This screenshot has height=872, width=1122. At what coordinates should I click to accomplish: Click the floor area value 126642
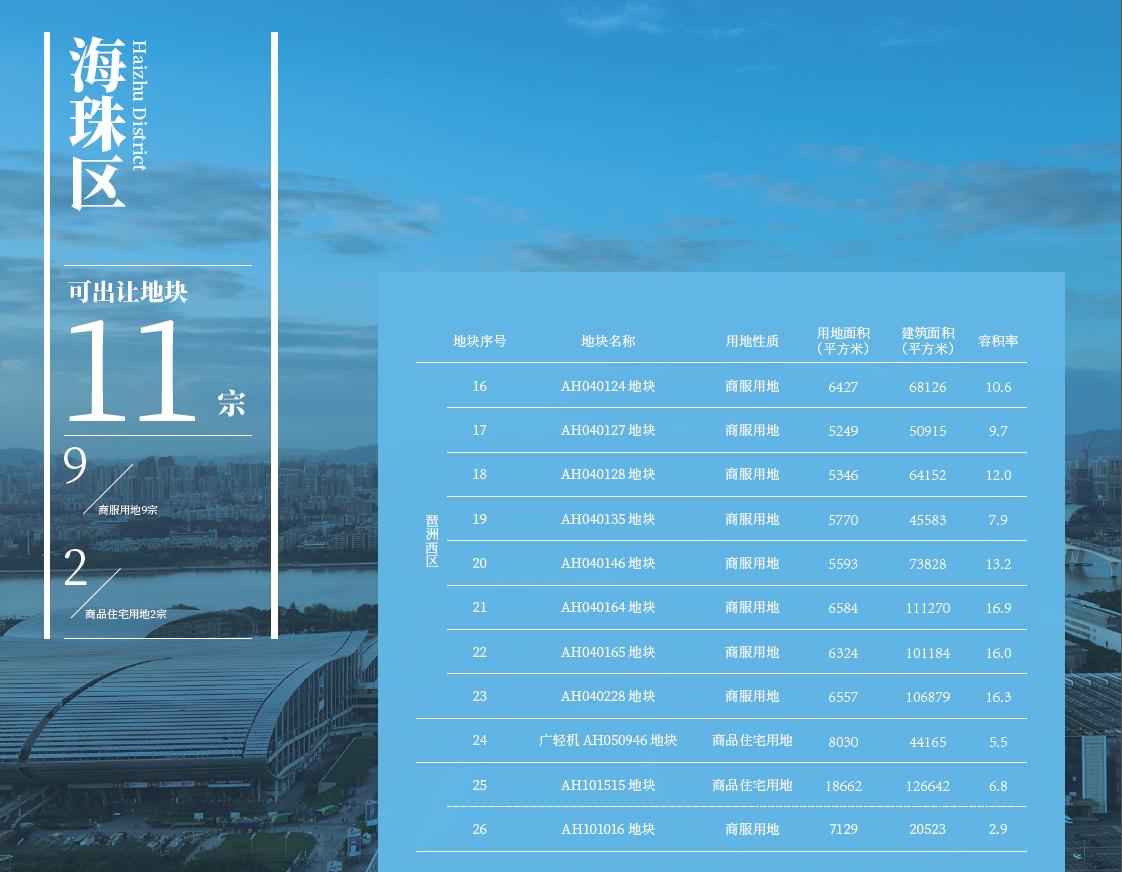(927, 786)
